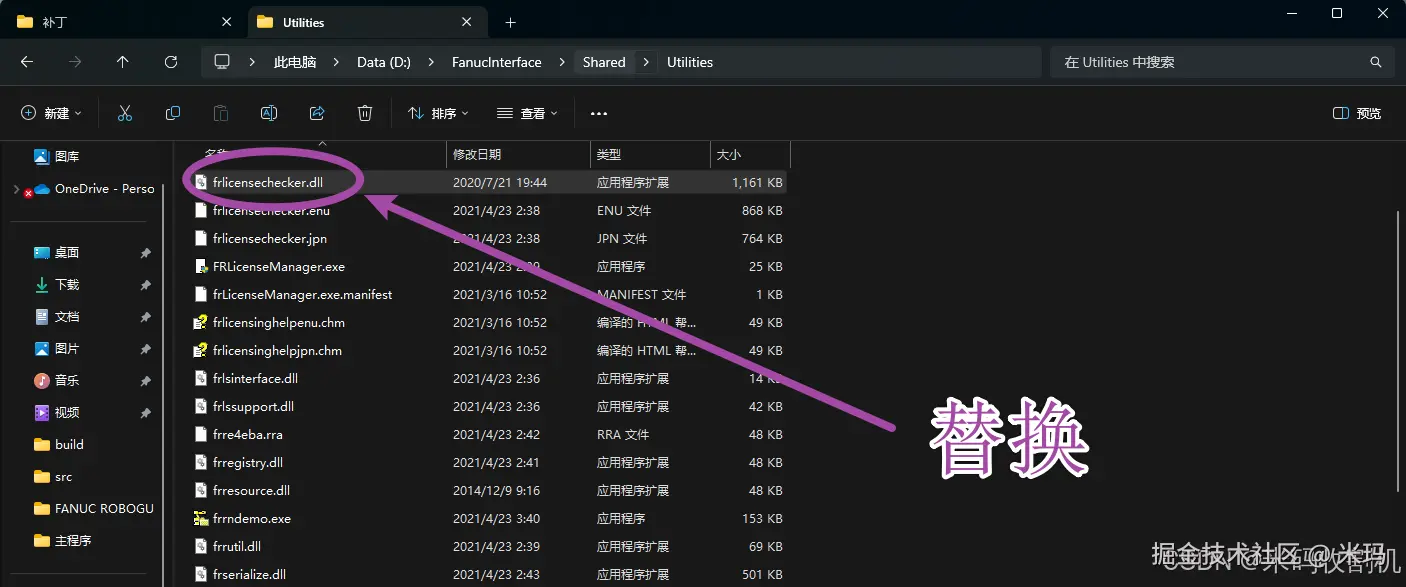
Task: Click the This PC monitor icon in address bar
Action: point(222,62)
